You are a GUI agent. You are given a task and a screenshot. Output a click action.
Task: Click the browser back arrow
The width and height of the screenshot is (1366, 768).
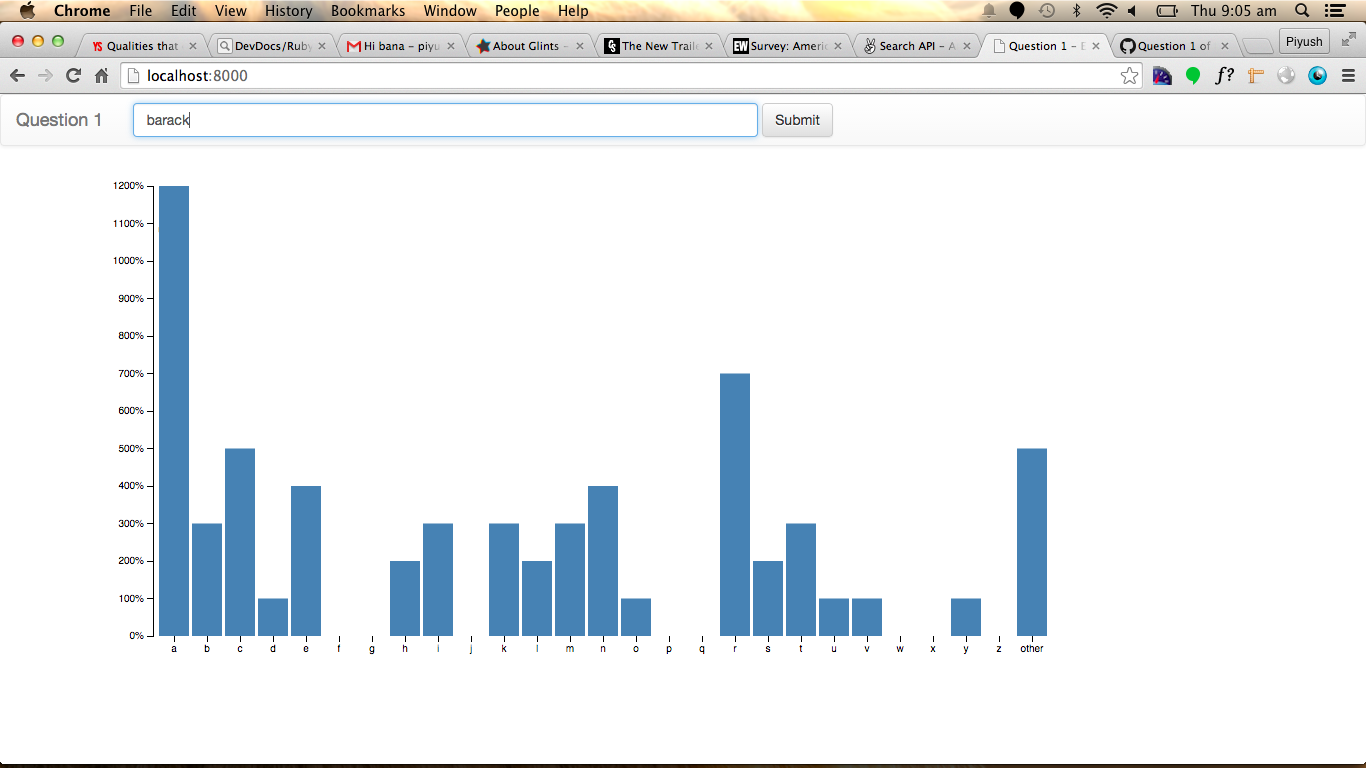(x=17, y=76)
